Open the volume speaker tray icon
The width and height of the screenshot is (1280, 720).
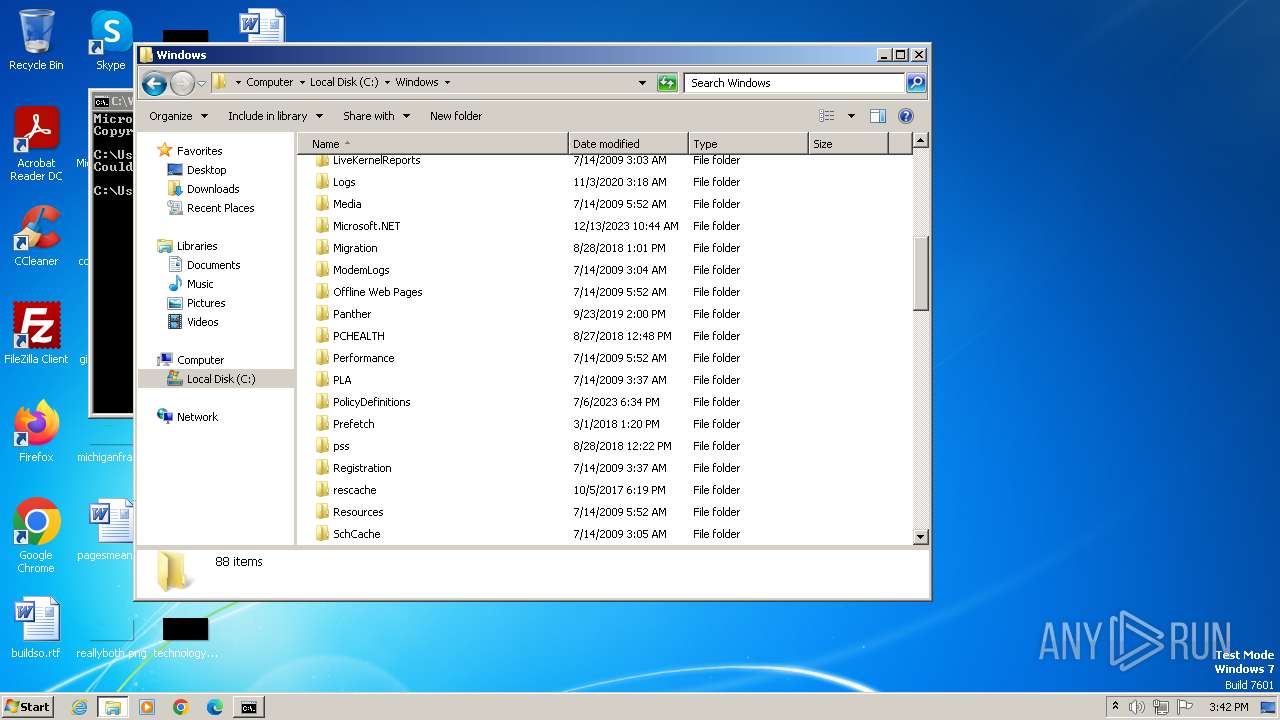pyautogui.click(x=1137, y=707)
